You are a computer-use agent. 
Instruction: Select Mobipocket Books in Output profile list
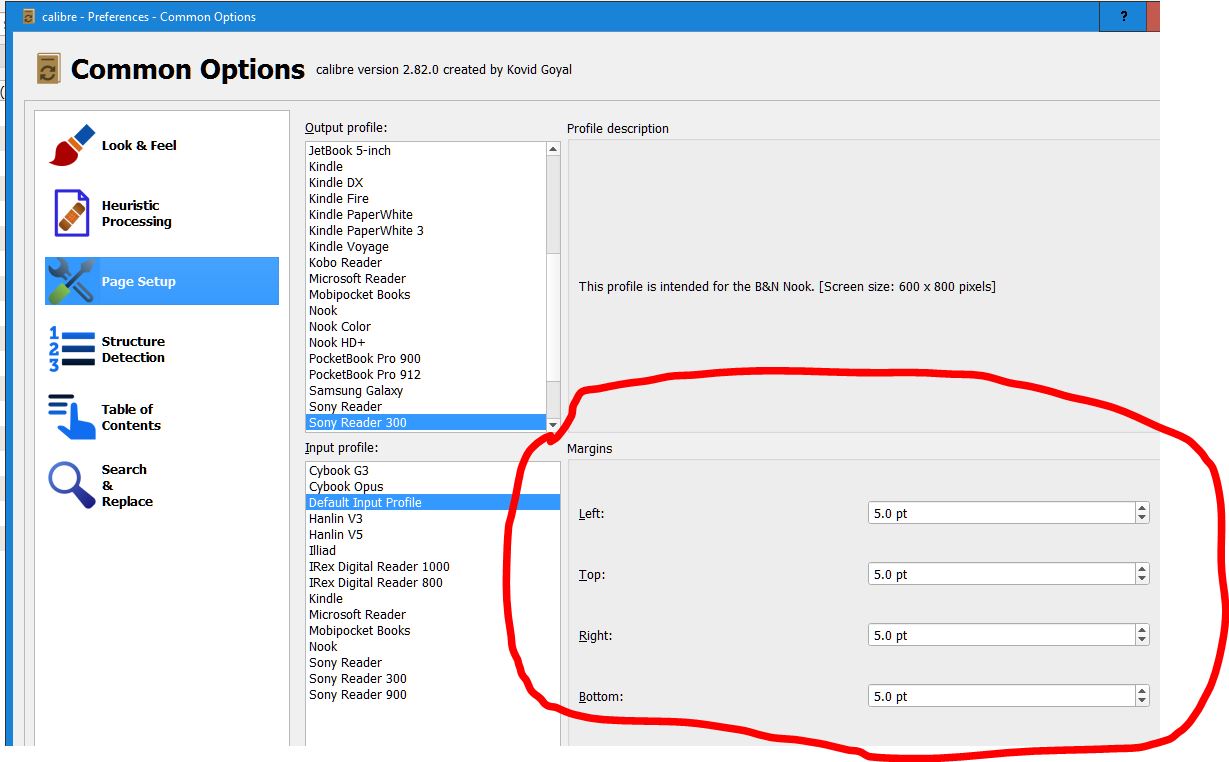coord(425,294)
